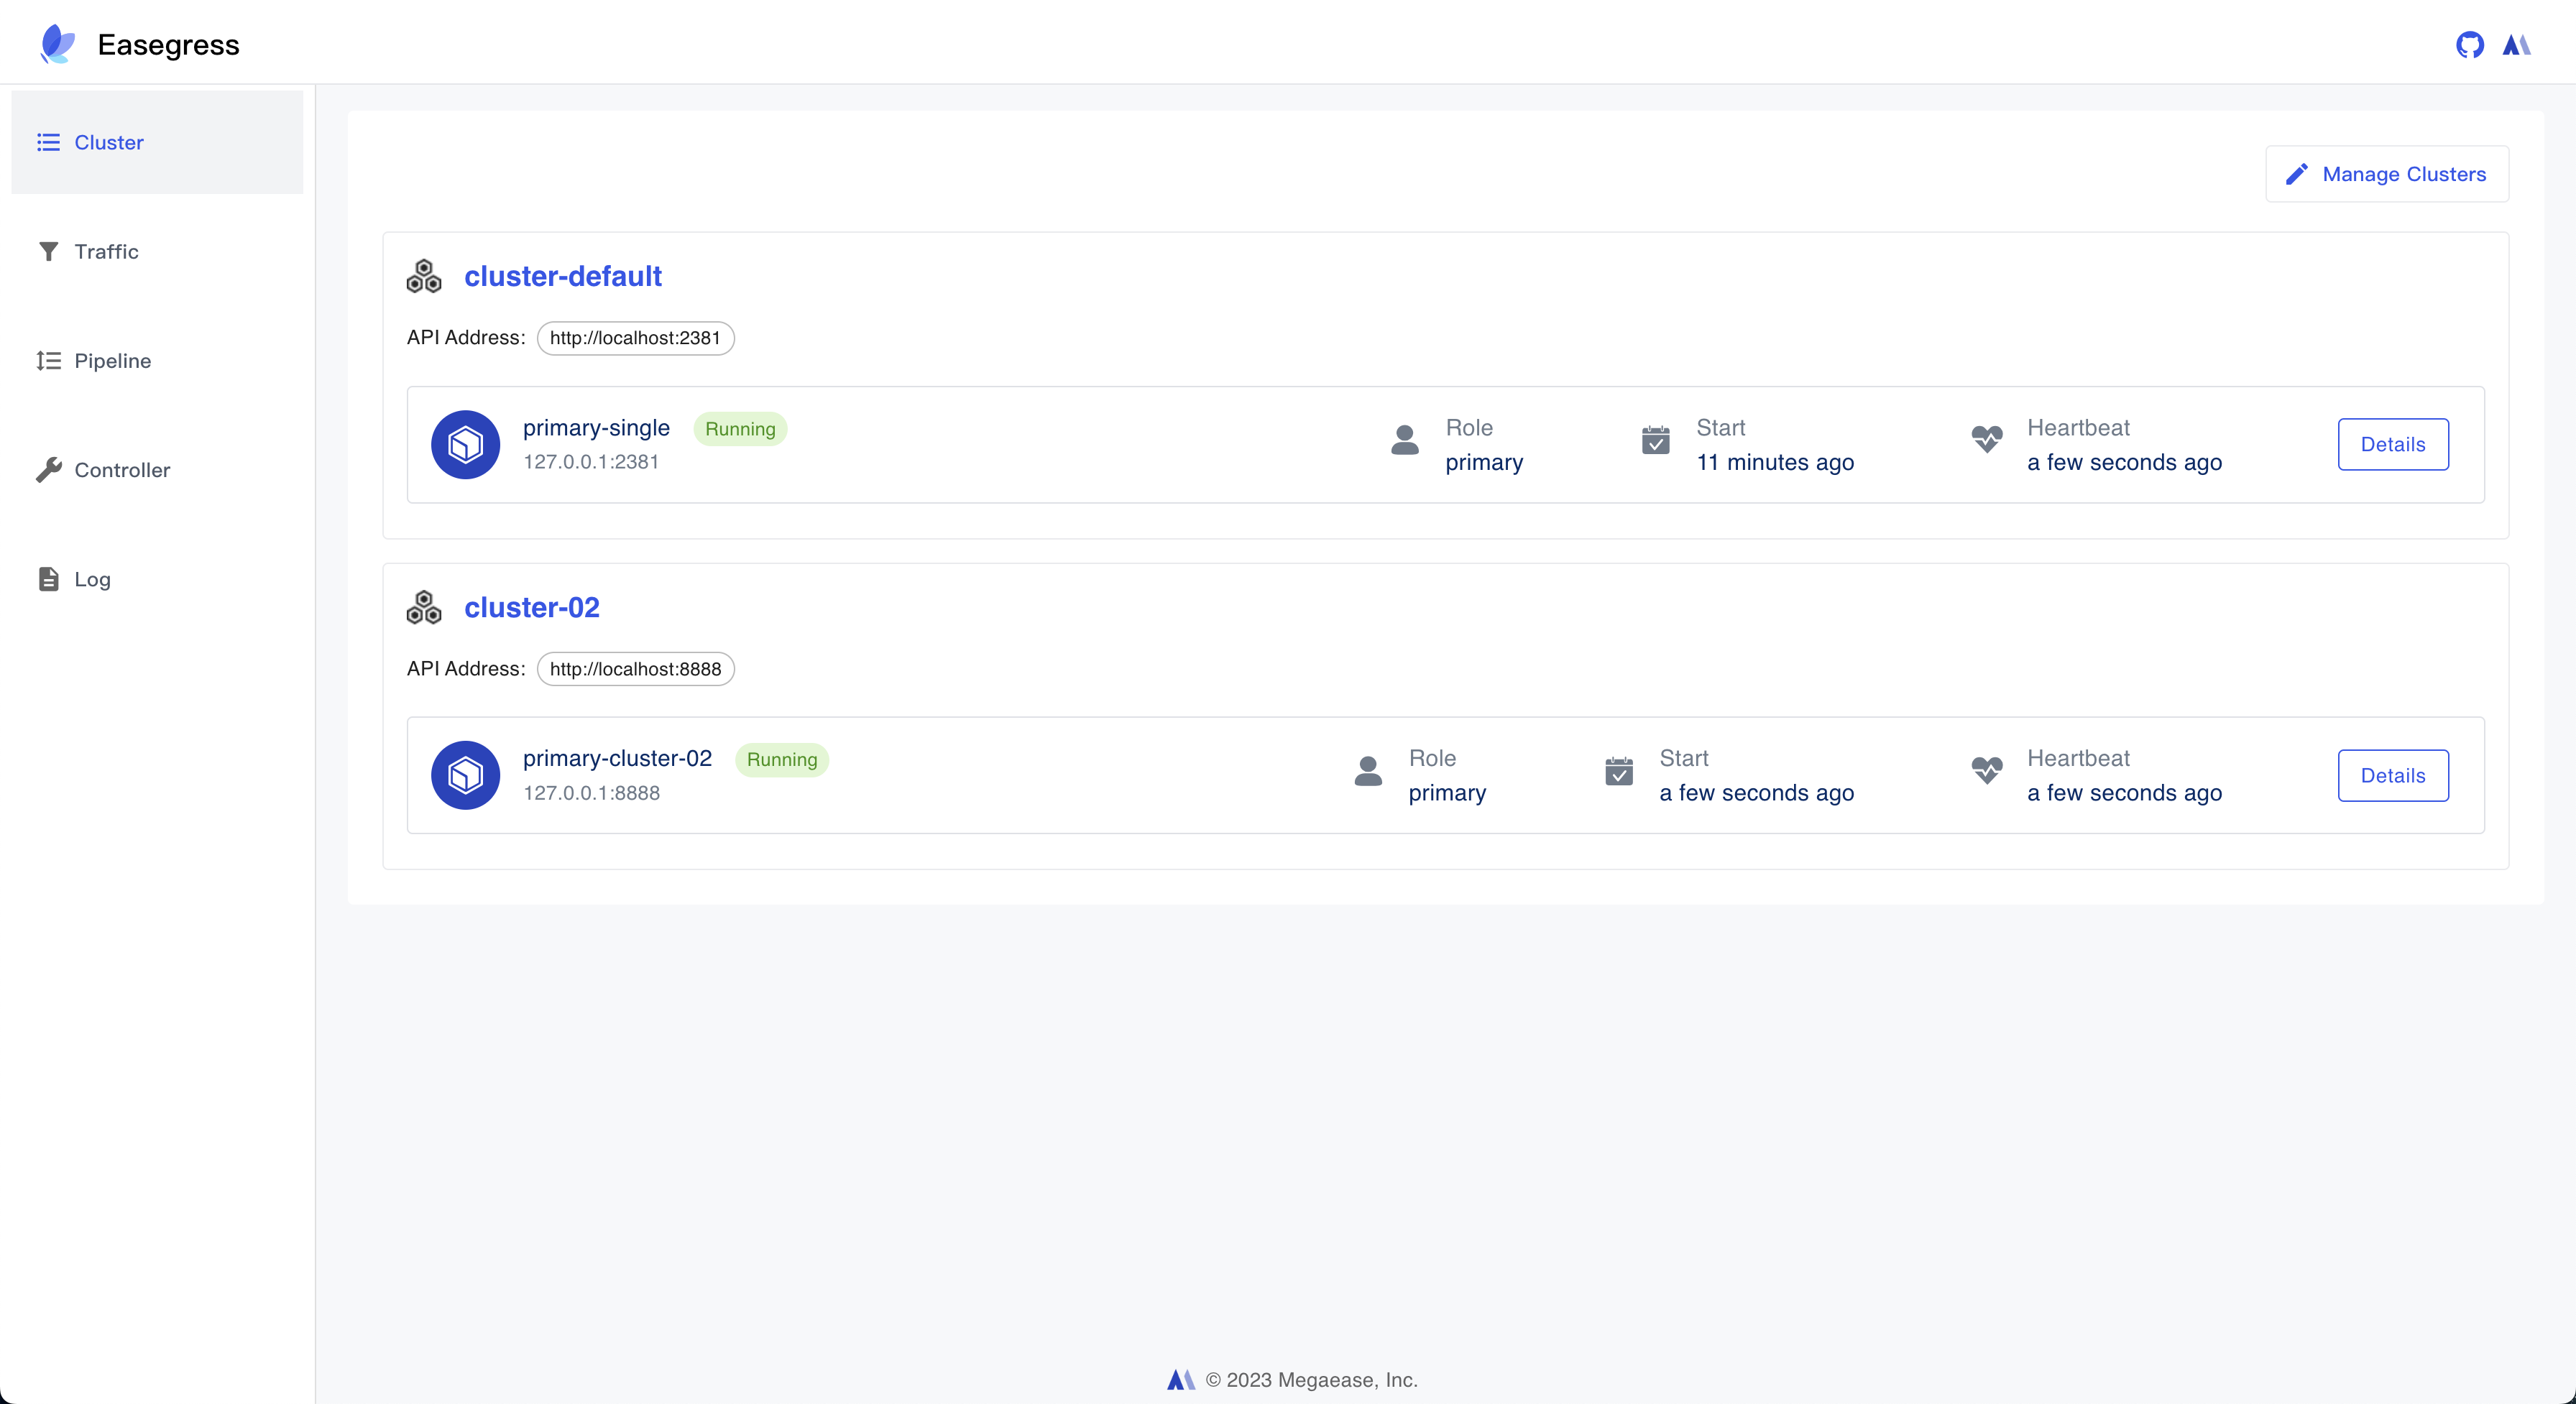Open the GitHub icon in header

pyautogui.click(x=2469, y=45)
